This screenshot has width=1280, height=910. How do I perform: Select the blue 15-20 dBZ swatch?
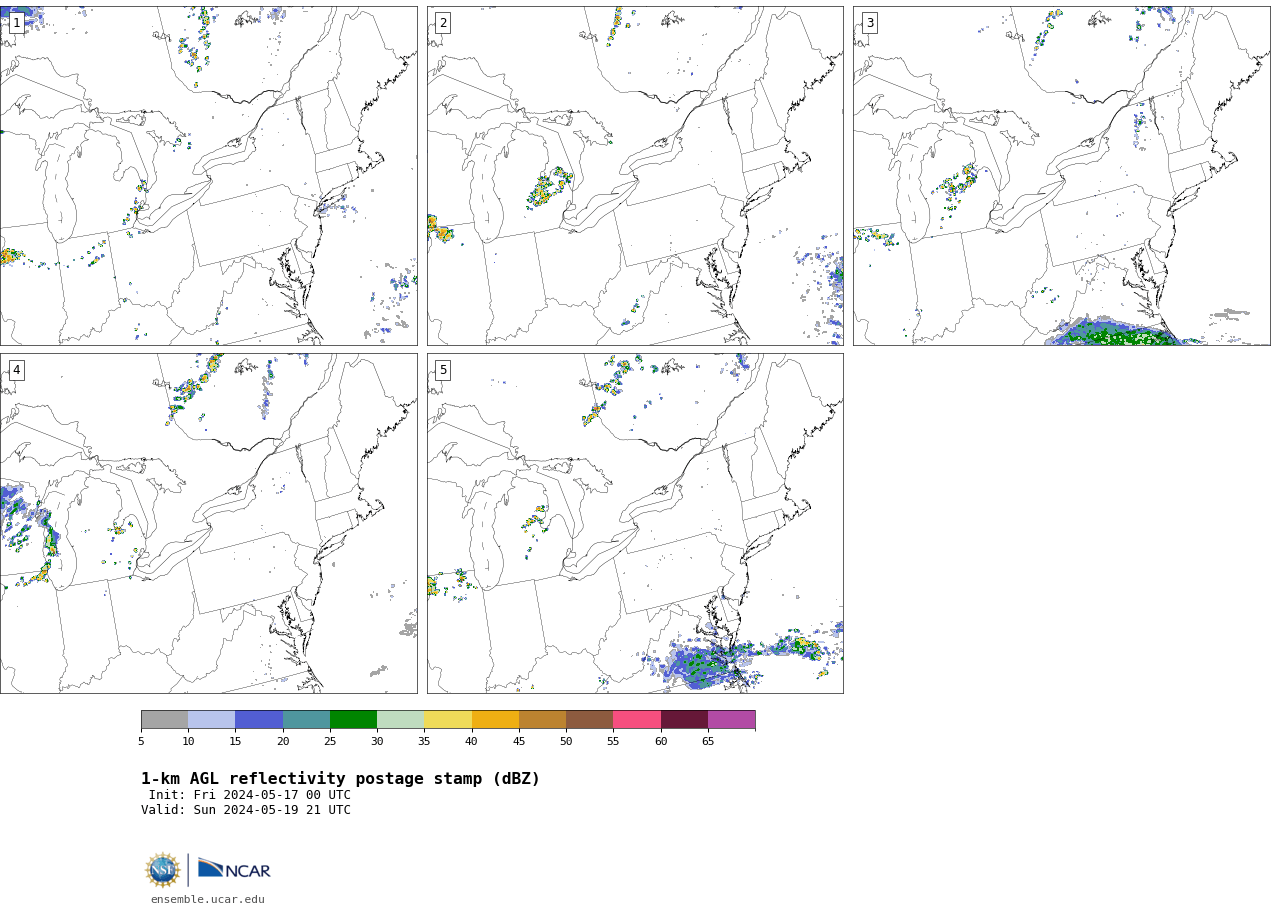tap(259, 720)
